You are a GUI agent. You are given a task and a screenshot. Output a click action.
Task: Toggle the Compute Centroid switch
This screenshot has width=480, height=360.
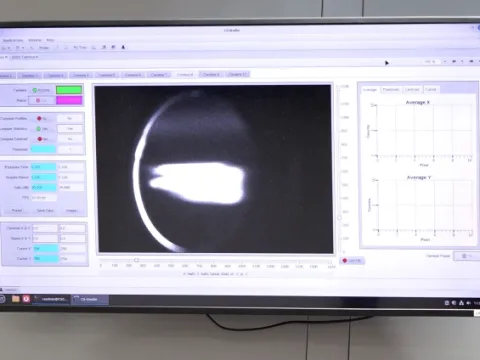pos(42,139)
